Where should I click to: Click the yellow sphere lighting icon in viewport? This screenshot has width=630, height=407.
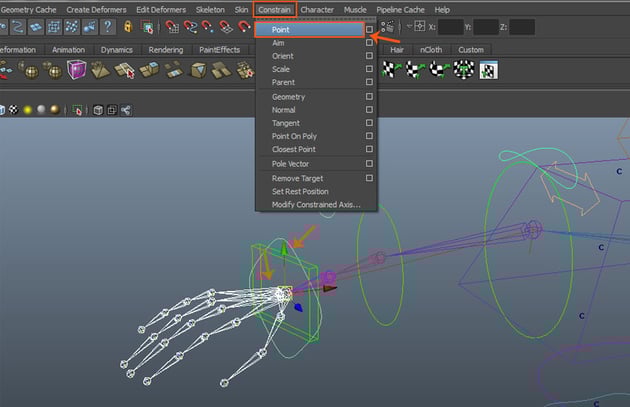[x=28, y=110]
